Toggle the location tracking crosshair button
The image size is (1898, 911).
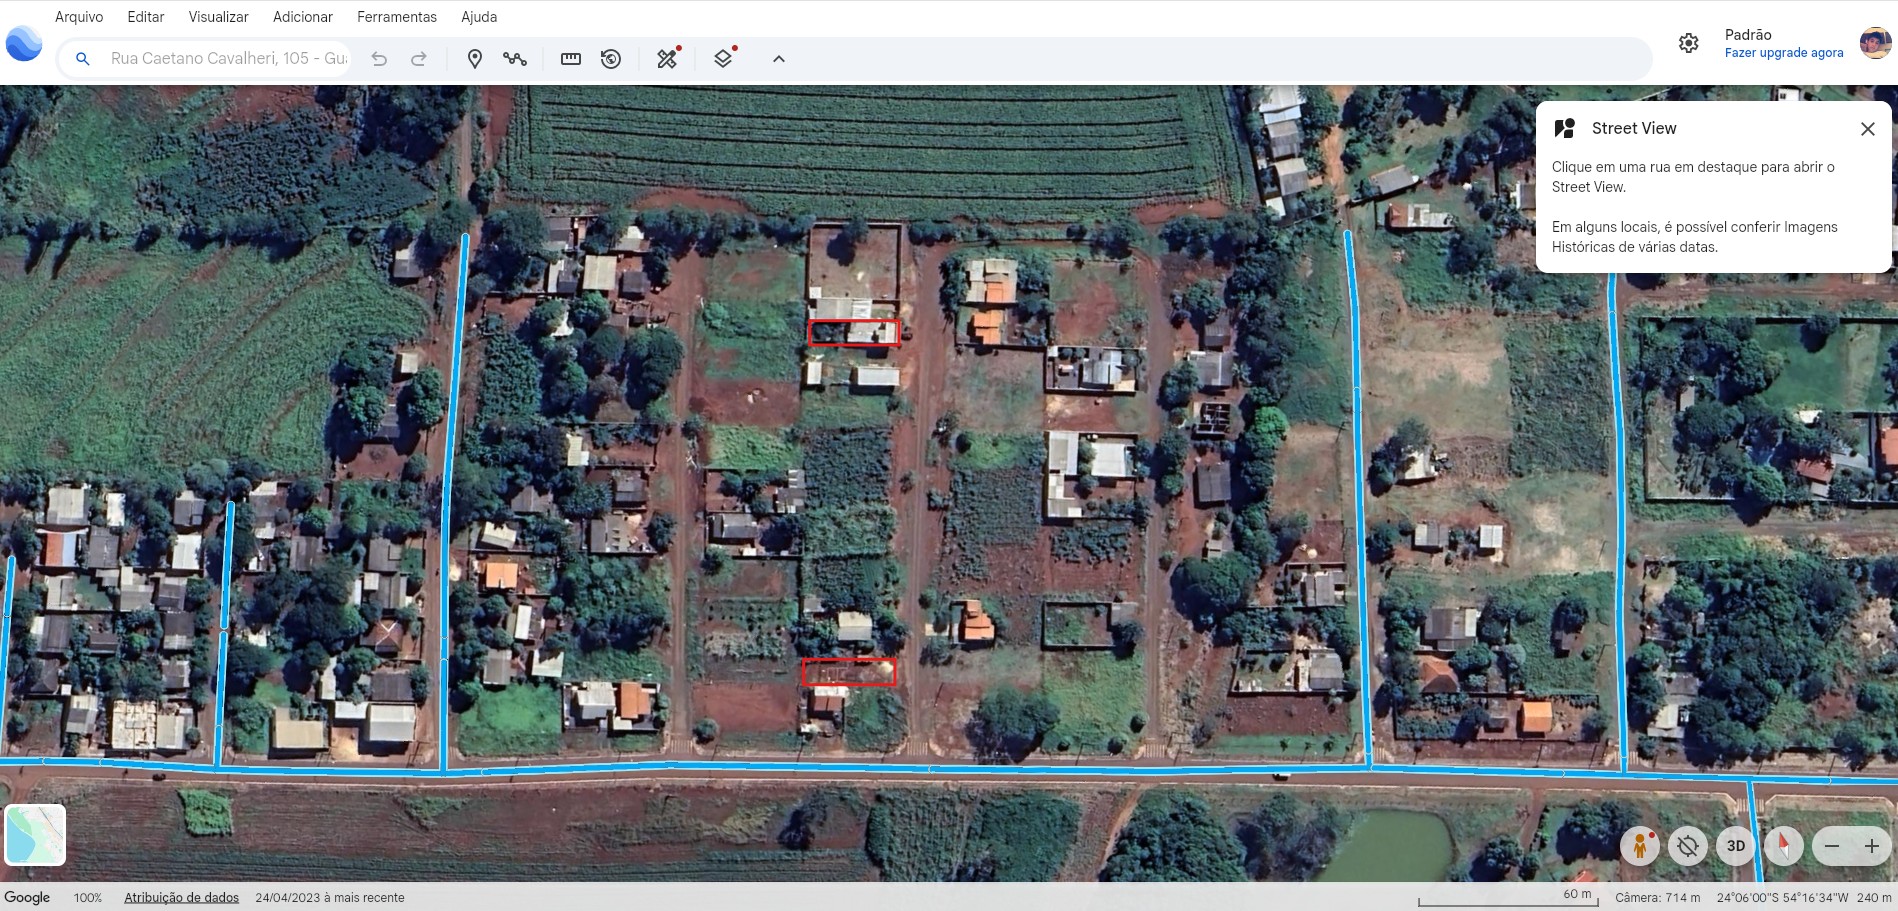1688,846
